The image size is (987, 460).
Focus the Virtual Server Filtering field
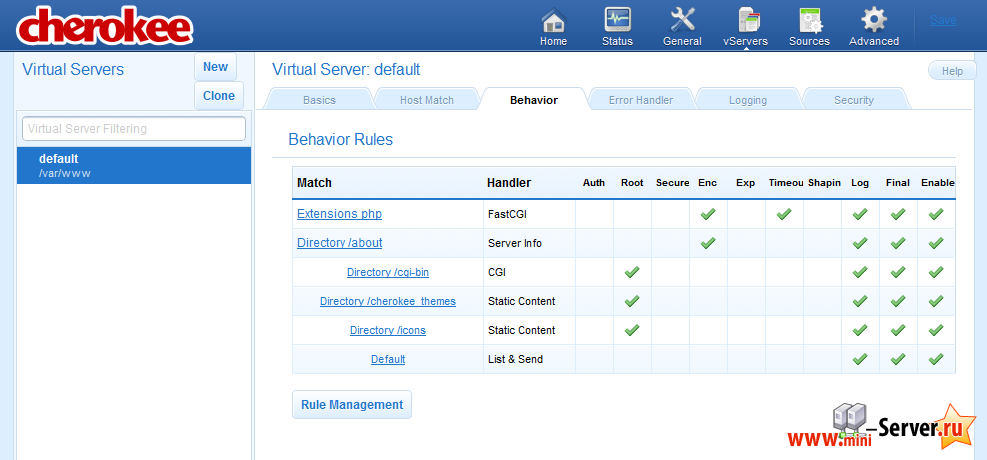(133, 129)
